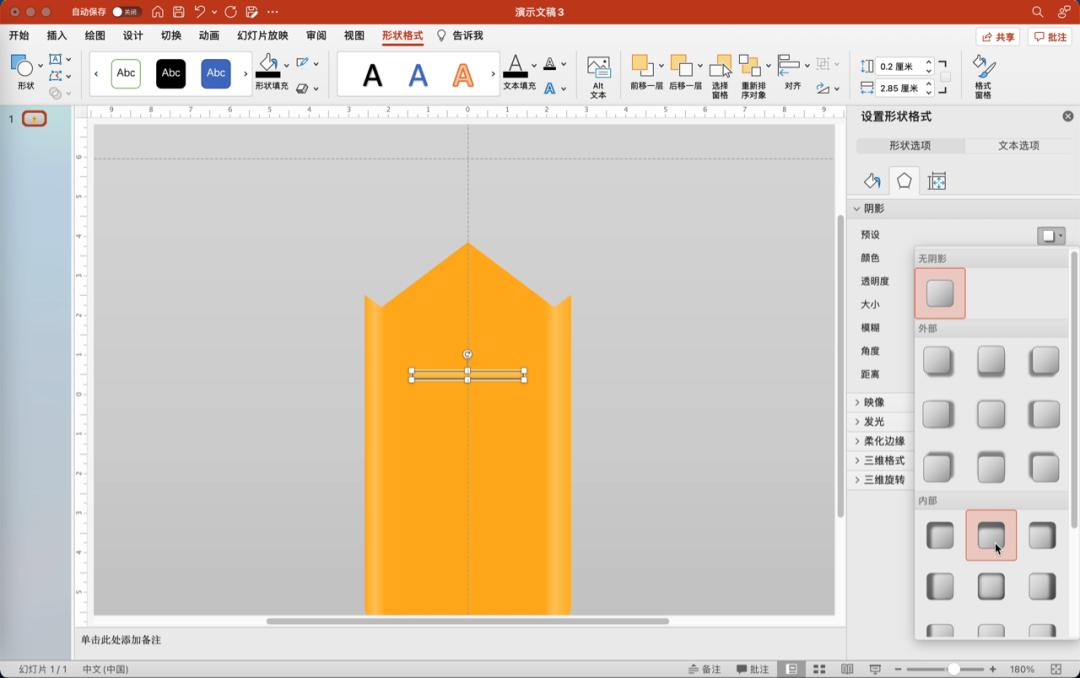Click the zoom slider in status bar
1080x678 pixels.
953,669
